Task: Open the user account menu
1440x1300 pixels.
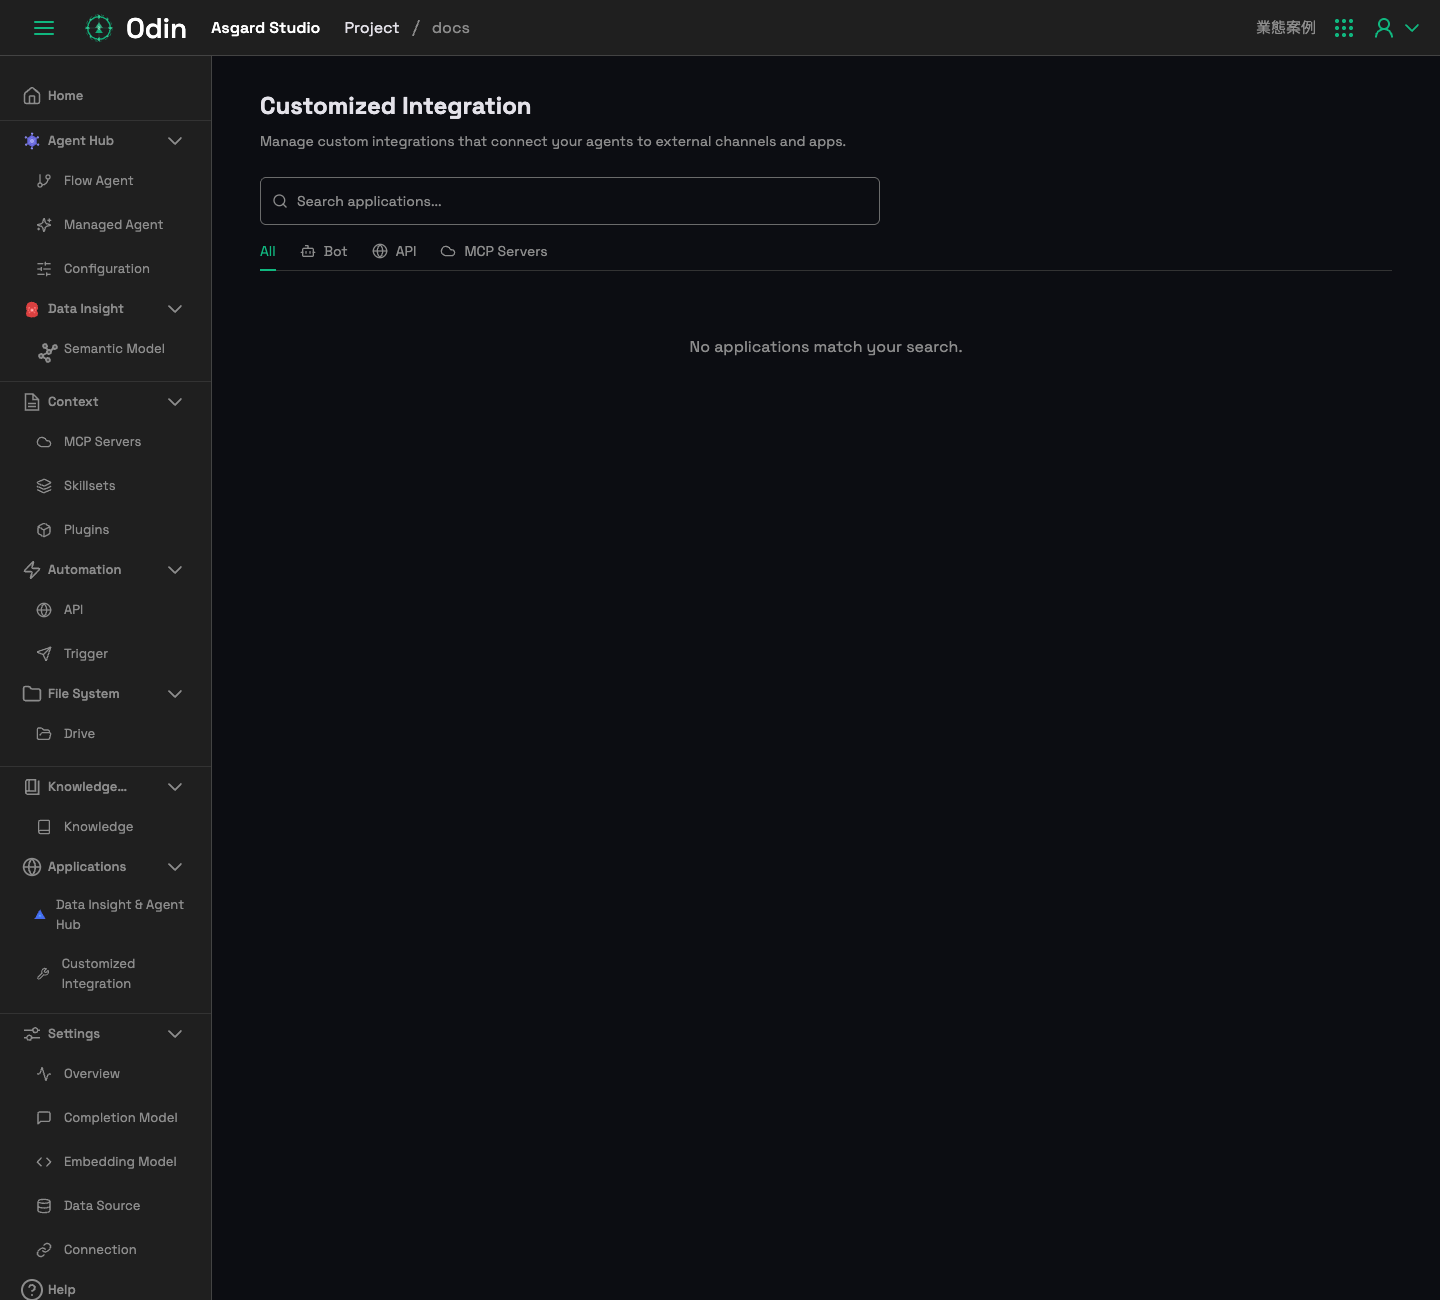Action: (1397, 28)
